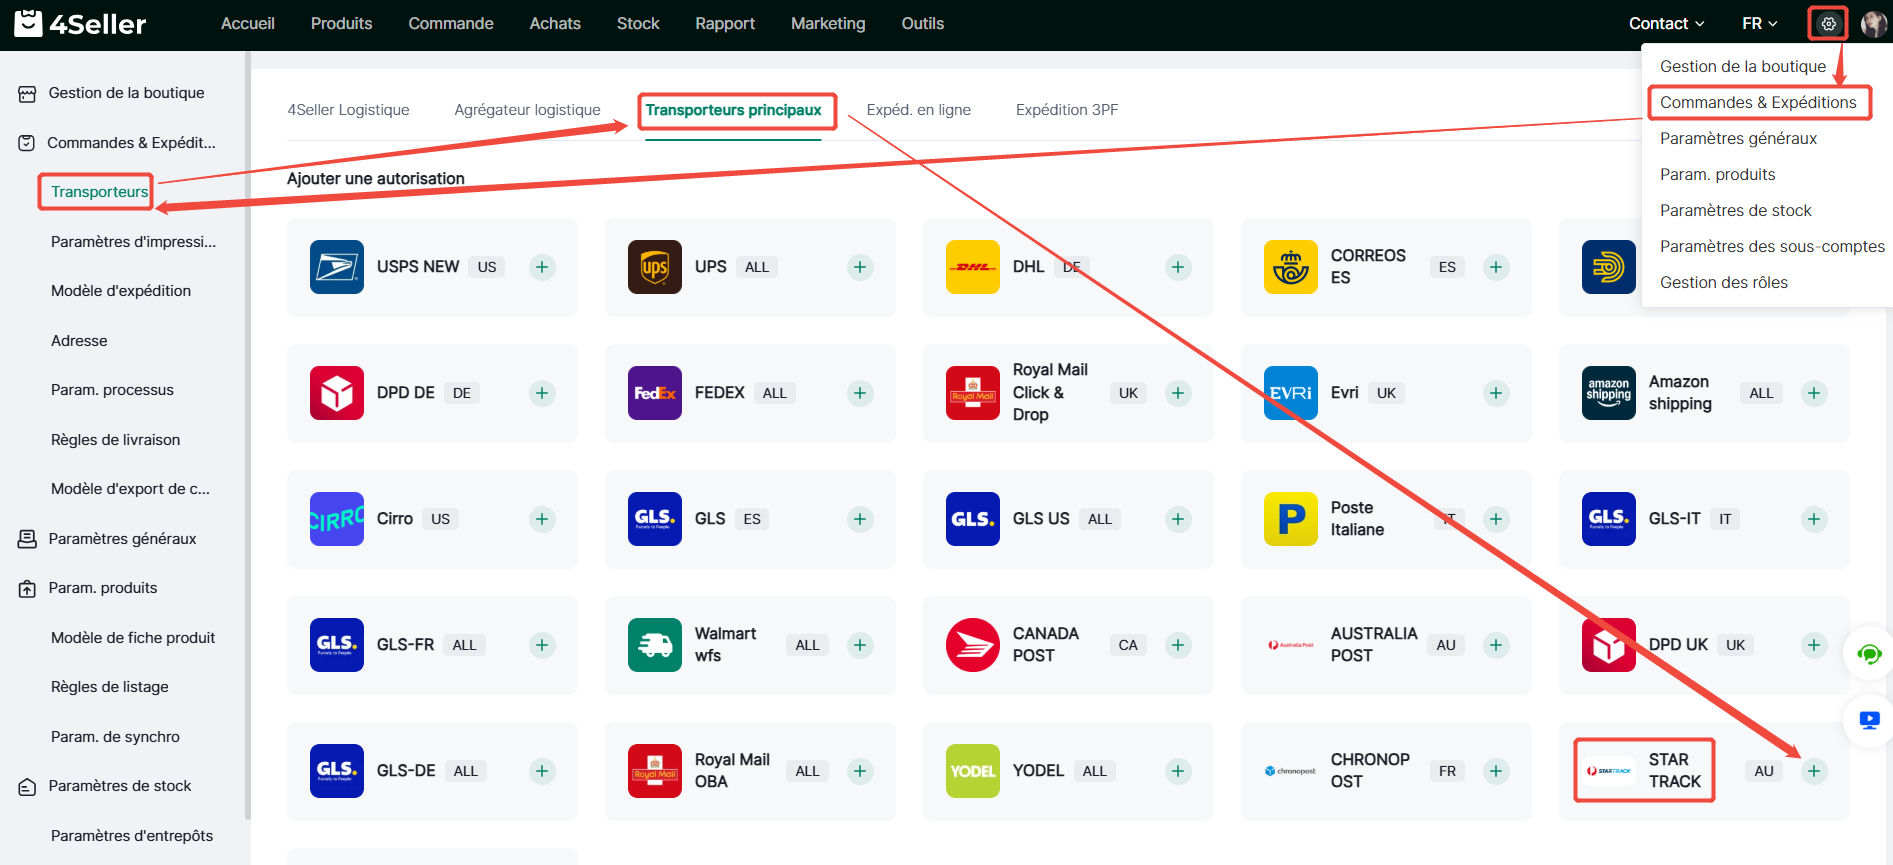Add GLS-DE carrier with plus icon

pyautogui.click(x=542, y=771)
